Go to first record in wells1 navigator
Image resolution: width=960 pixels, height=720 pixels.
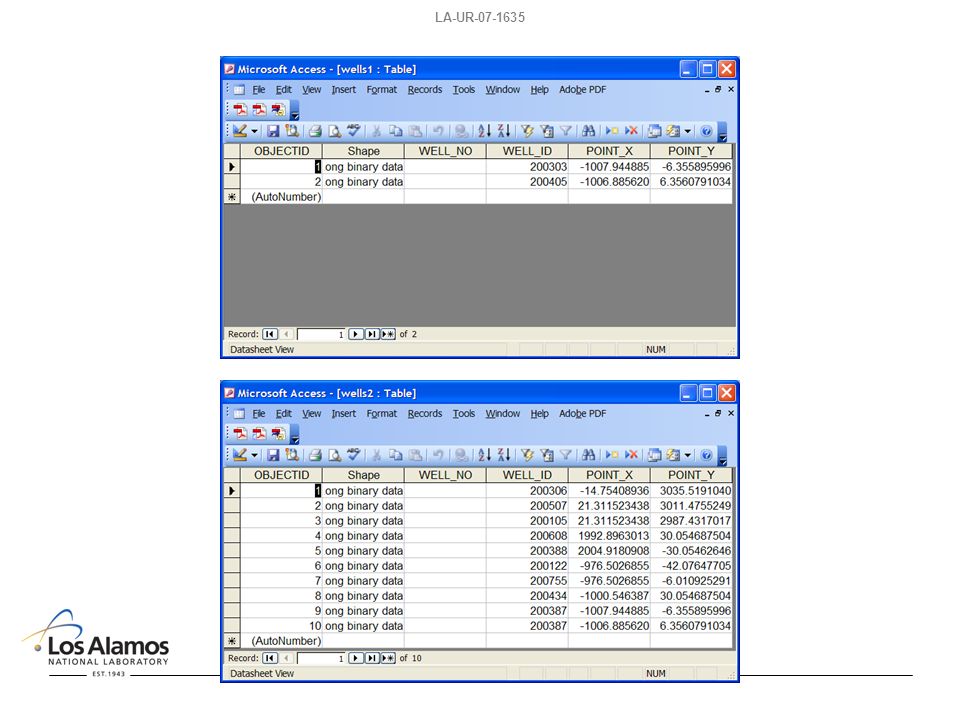coord(269,334)
